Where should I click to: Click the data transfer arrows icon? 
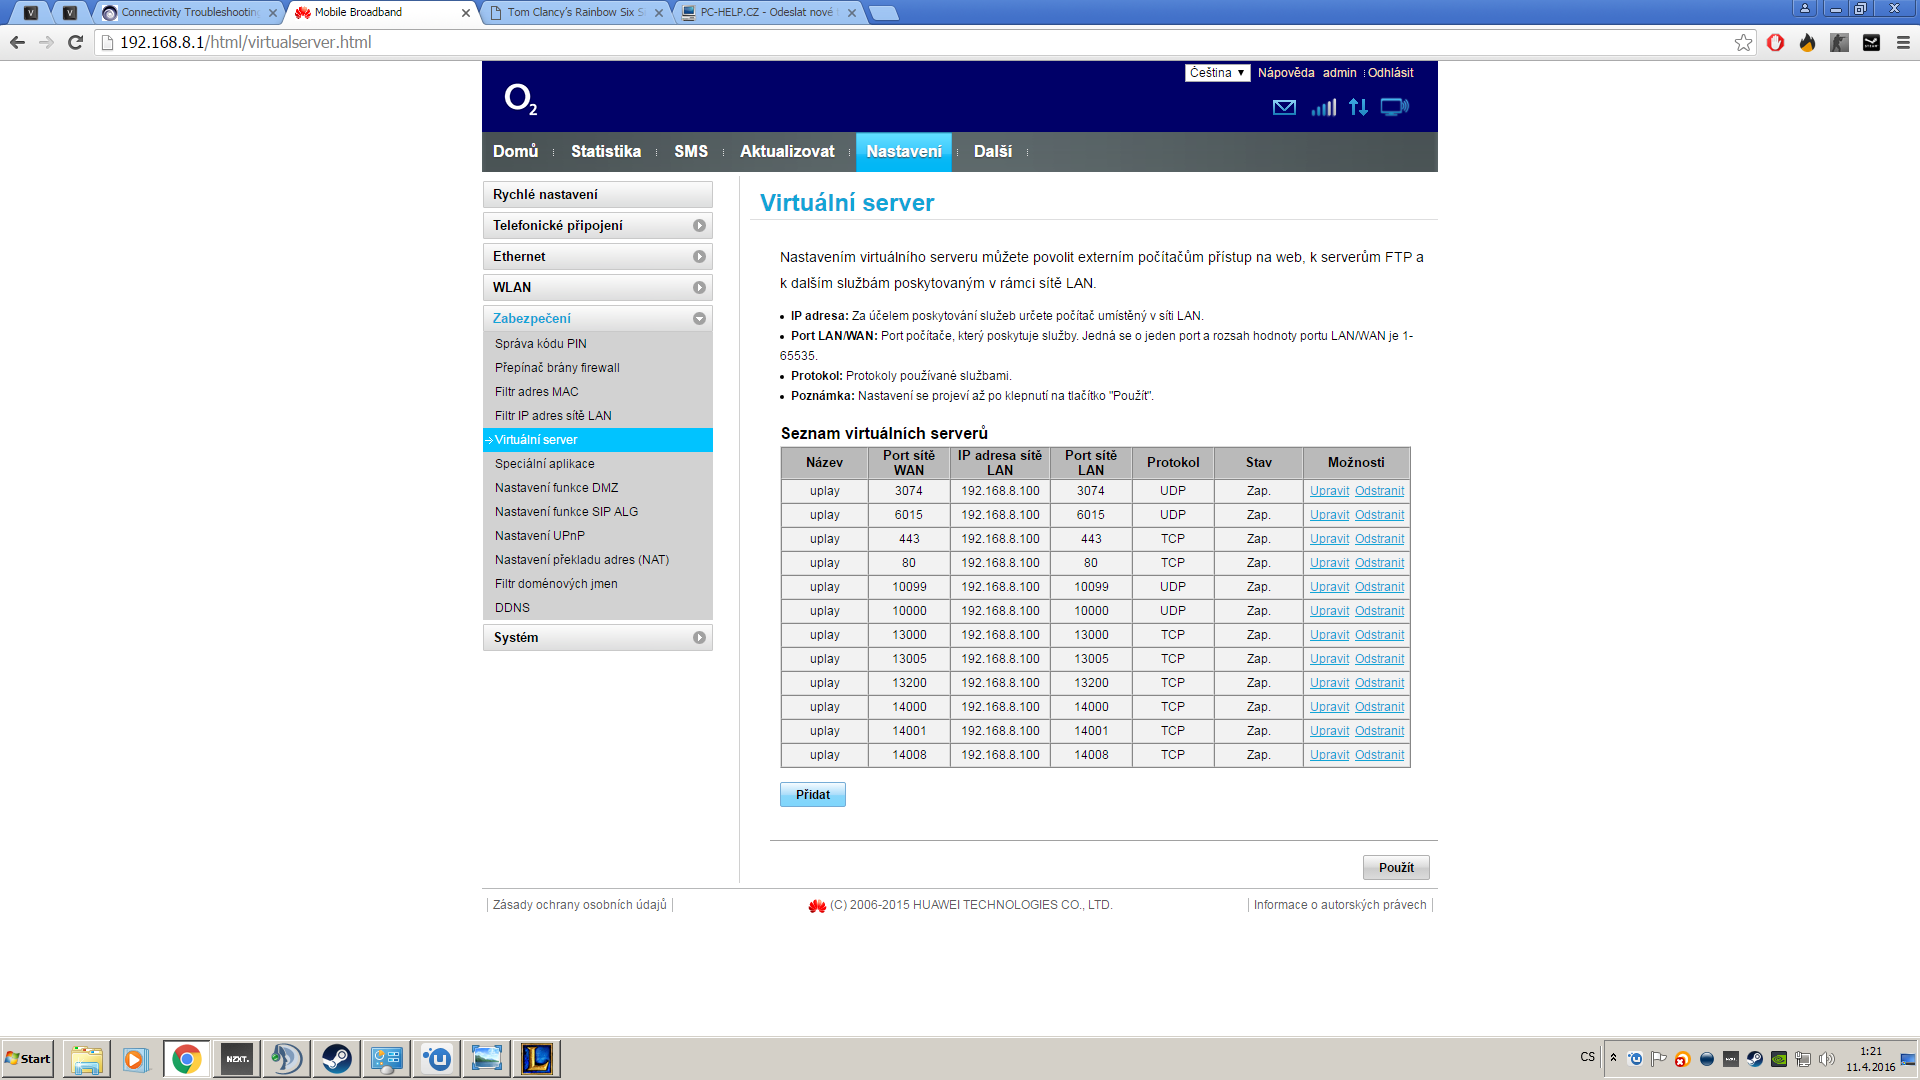click(1358, 107)
